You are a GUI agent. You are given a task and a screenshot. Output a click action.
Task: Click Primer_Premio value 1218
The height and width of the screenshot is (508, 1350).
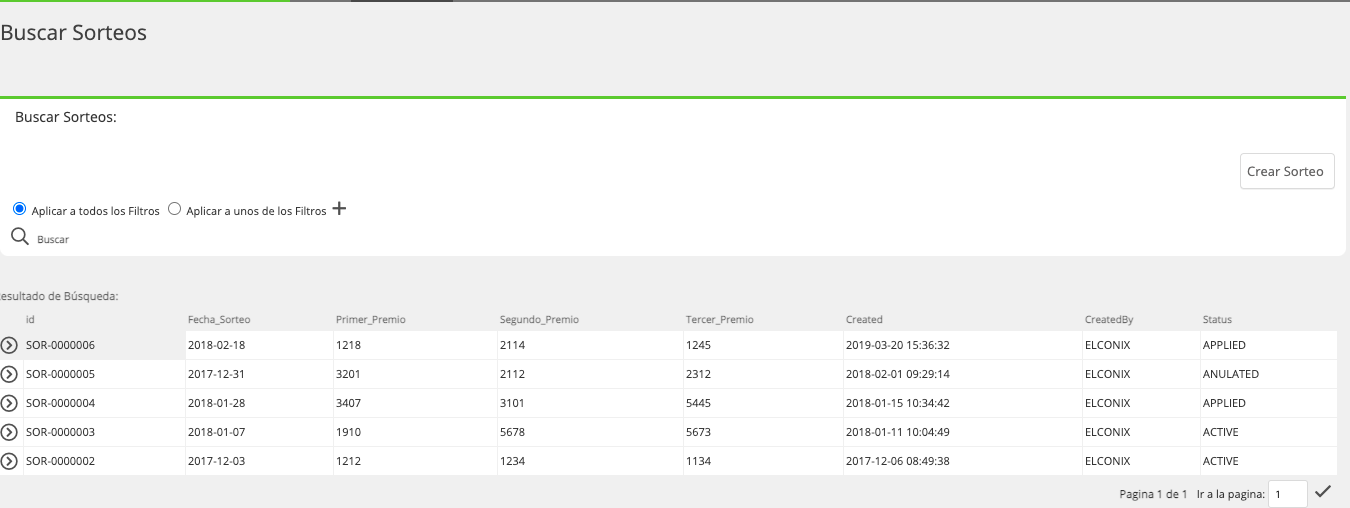point(348,345)
